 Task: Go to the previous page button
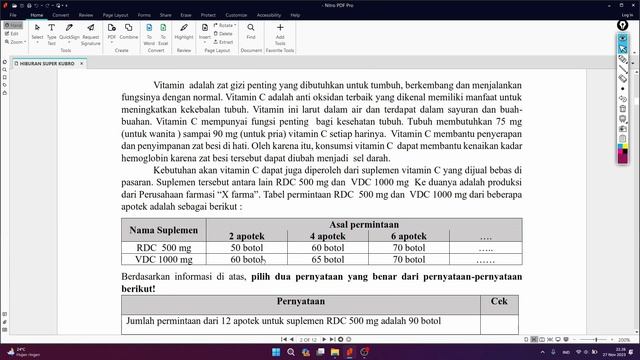[292, 339]
